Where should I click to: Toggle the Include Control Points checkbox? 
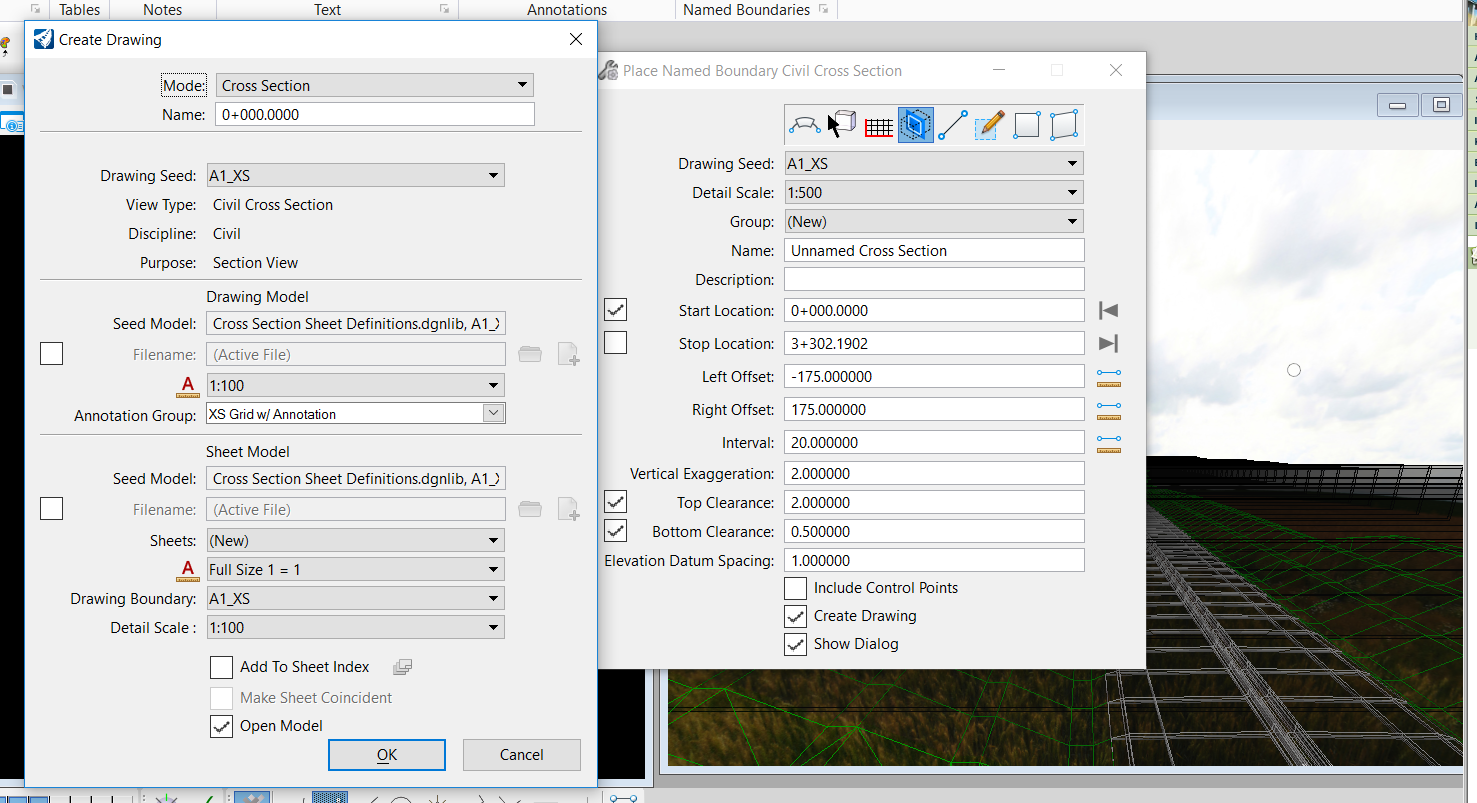(795, 588)
